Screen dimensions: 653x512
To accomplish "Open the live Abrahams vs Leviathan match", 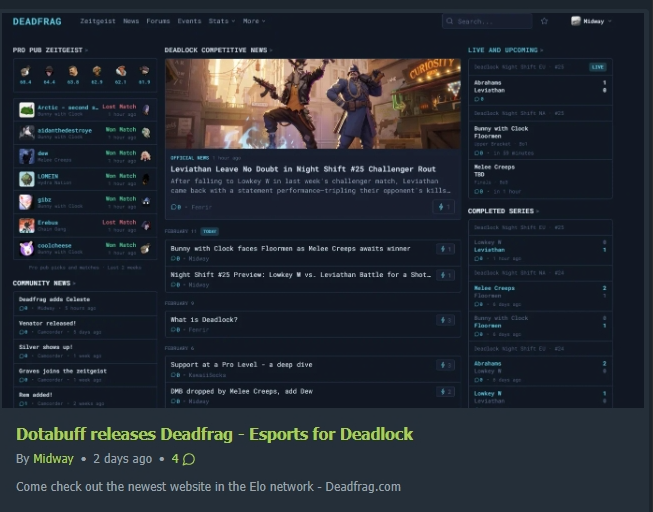I will (x=540, y=90).
